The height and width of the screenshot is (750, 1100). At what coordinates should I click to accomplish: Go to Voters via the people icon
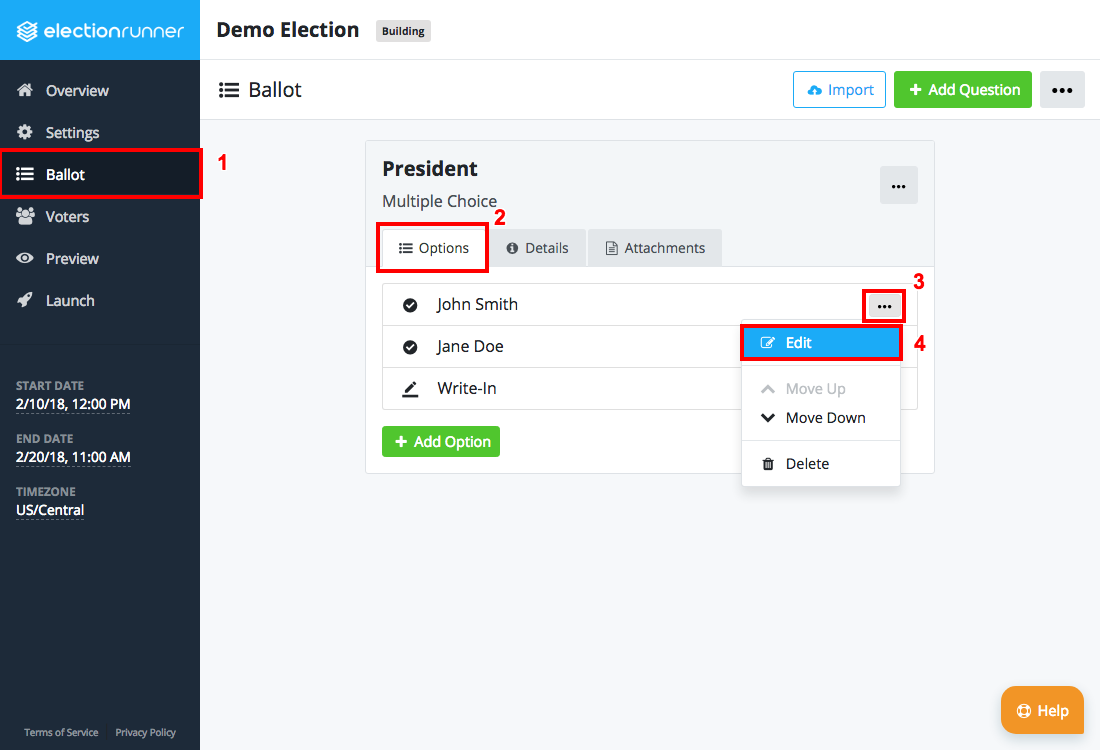25,216
